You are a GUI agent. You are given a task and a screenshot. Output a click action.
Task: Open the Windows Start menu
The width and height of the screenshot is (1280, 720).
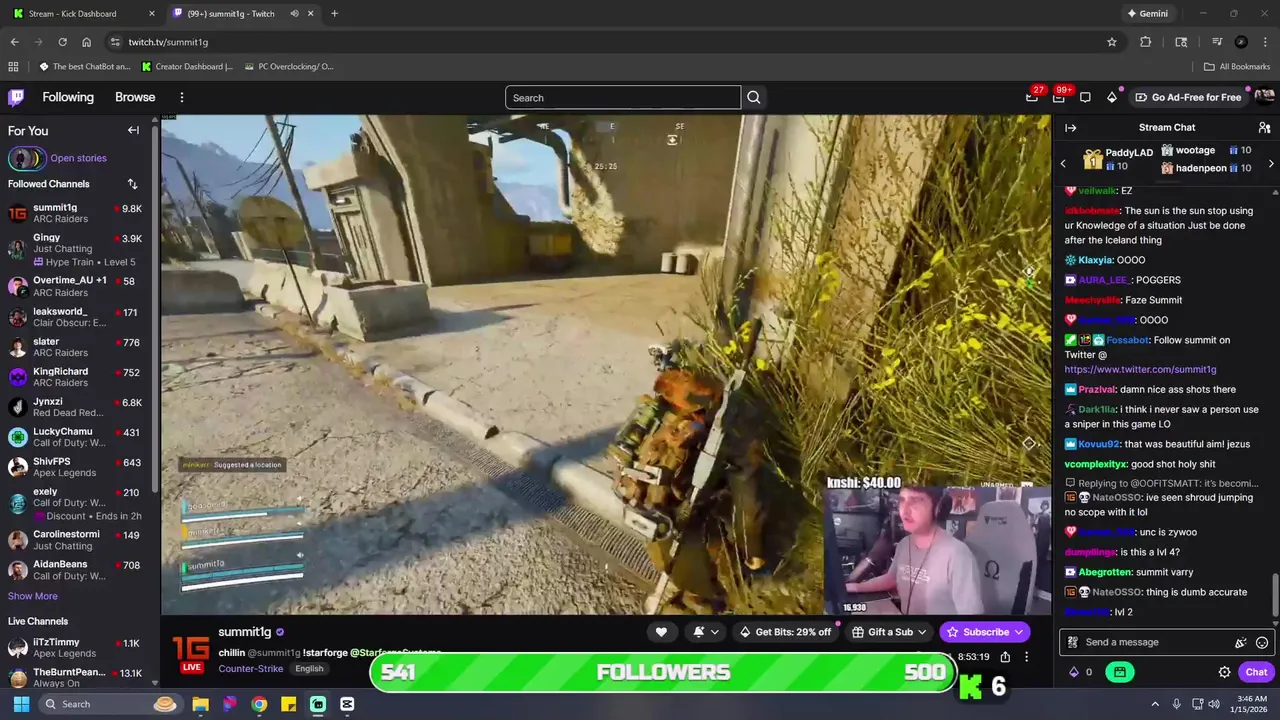(x=21, y=704)
